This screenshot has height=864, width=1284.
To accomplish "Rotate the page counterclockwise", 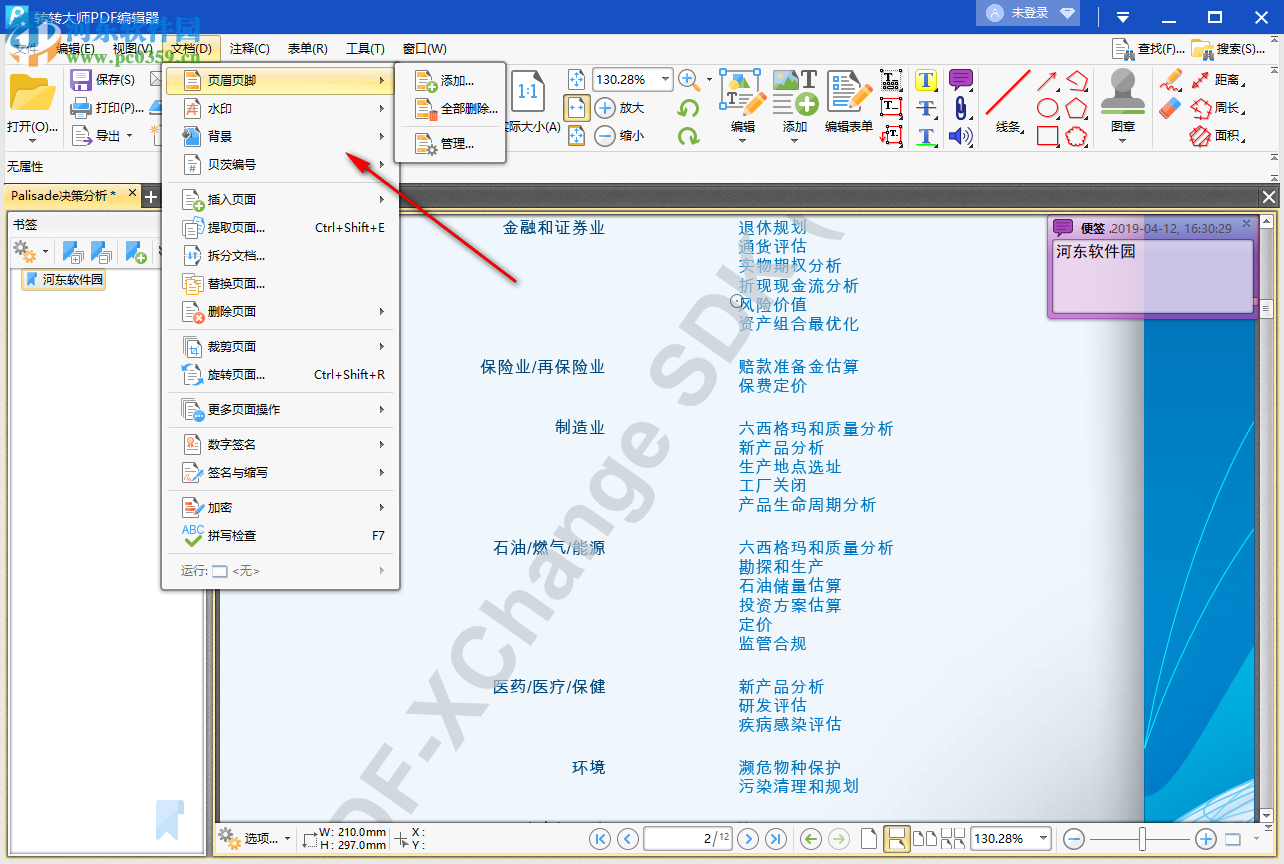I will [x=690, y=108].
